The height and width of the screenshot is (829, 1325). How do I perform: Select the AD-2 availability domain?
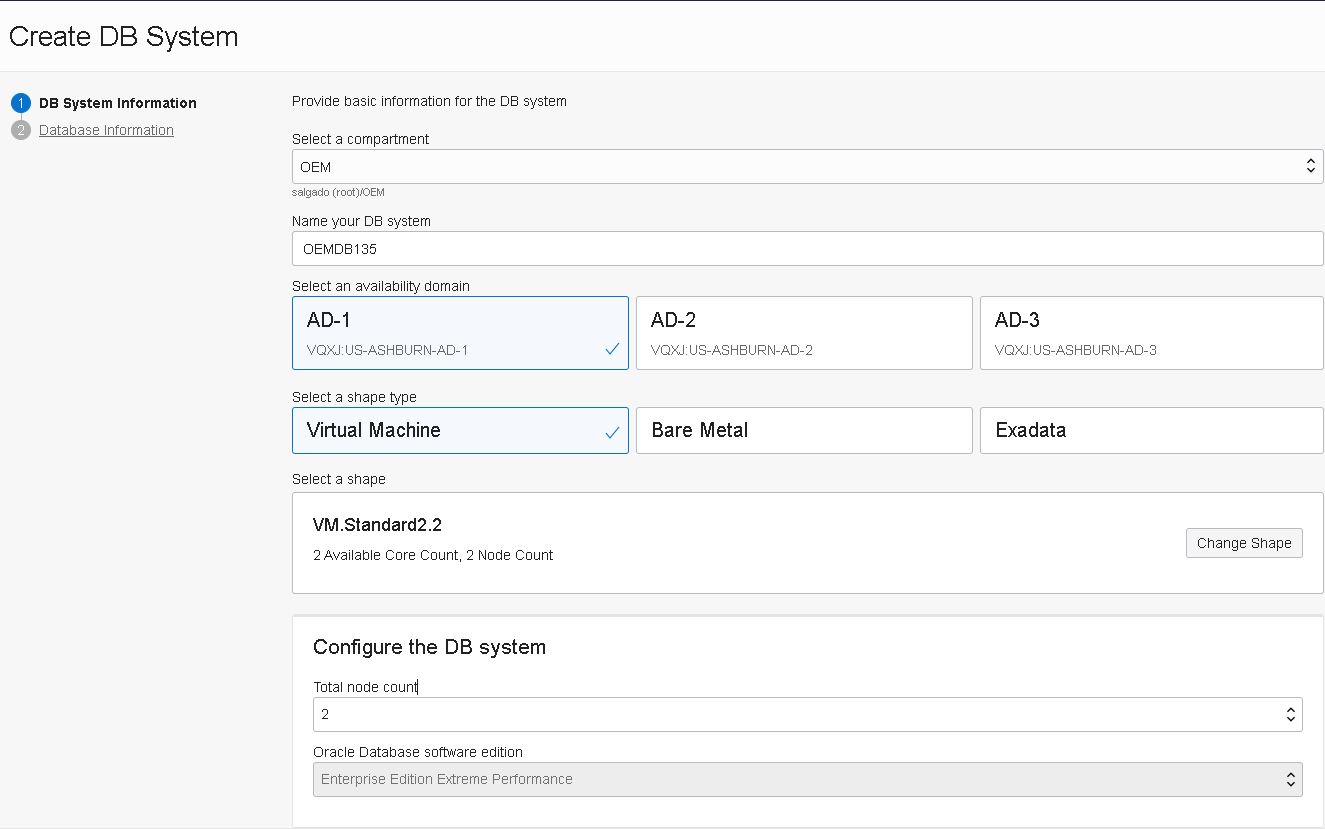[804, 332]
